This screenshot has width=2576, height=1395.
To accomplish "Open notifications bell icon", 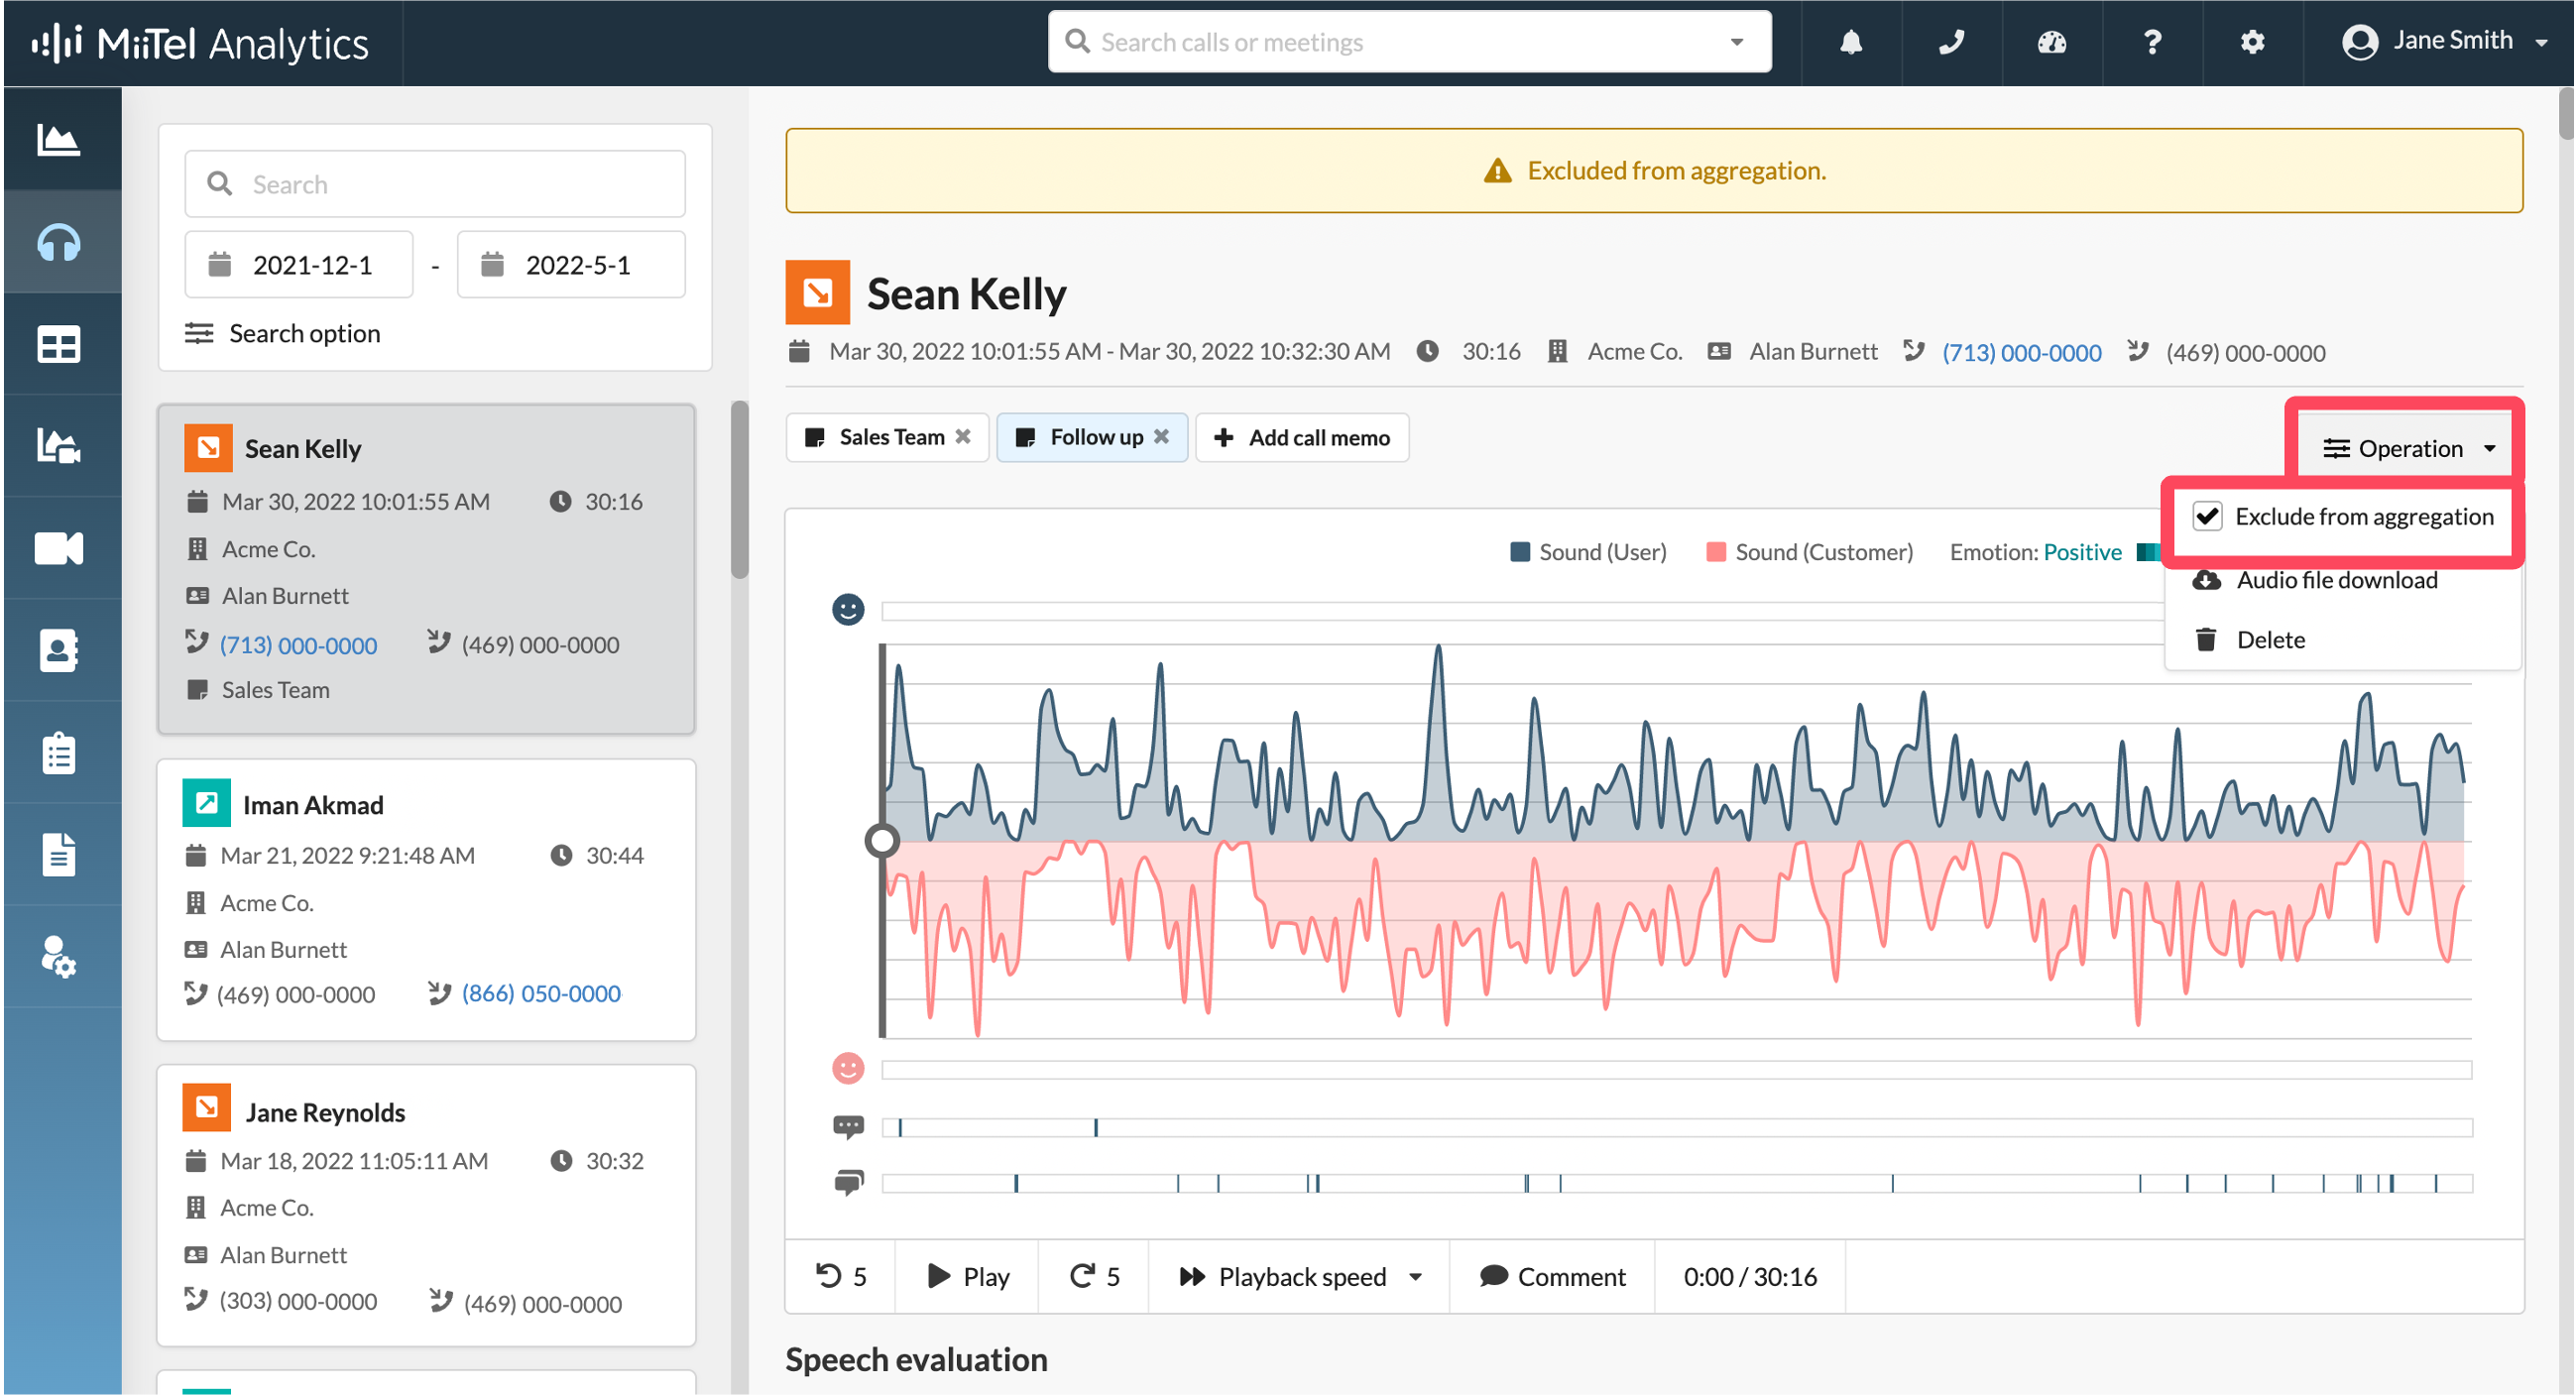I will tap(1851, 42).
